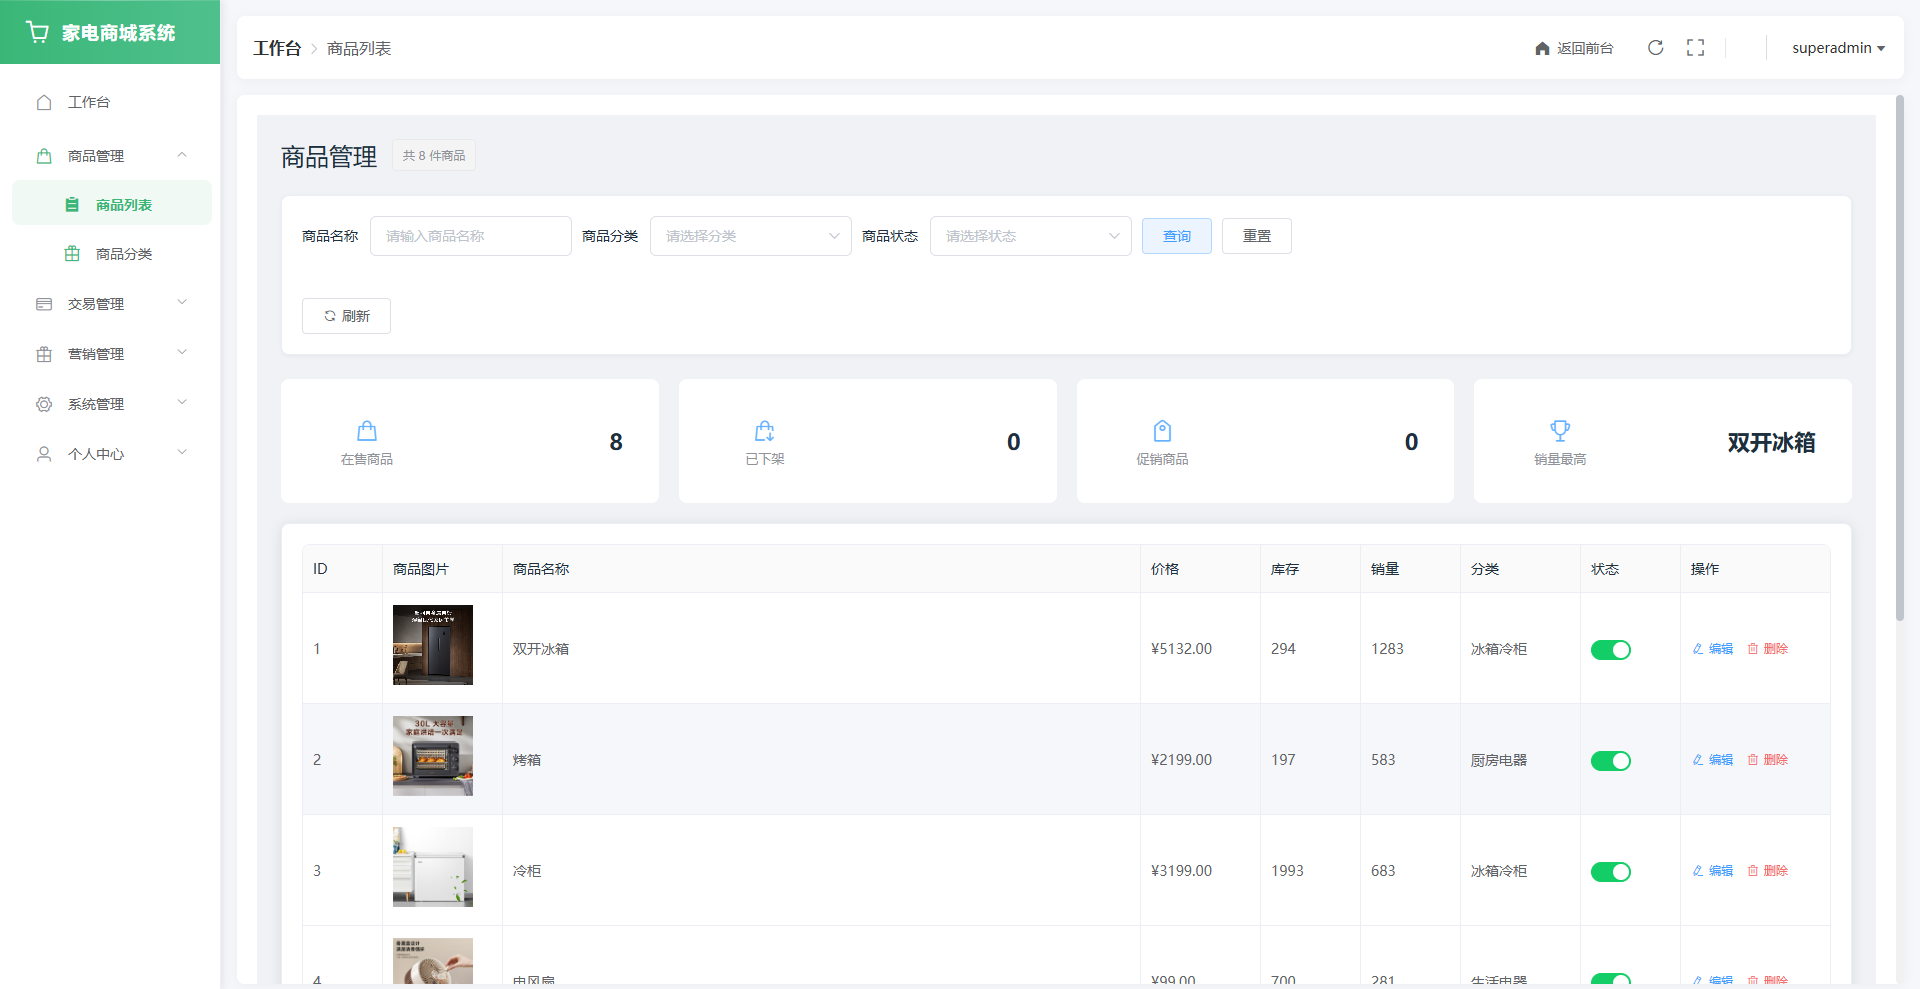Image resolution: width=1920 pixels, height=989 pixels.
Task: Expand the 交易管理 sidebar menu
Action: (x=110, y=304)
